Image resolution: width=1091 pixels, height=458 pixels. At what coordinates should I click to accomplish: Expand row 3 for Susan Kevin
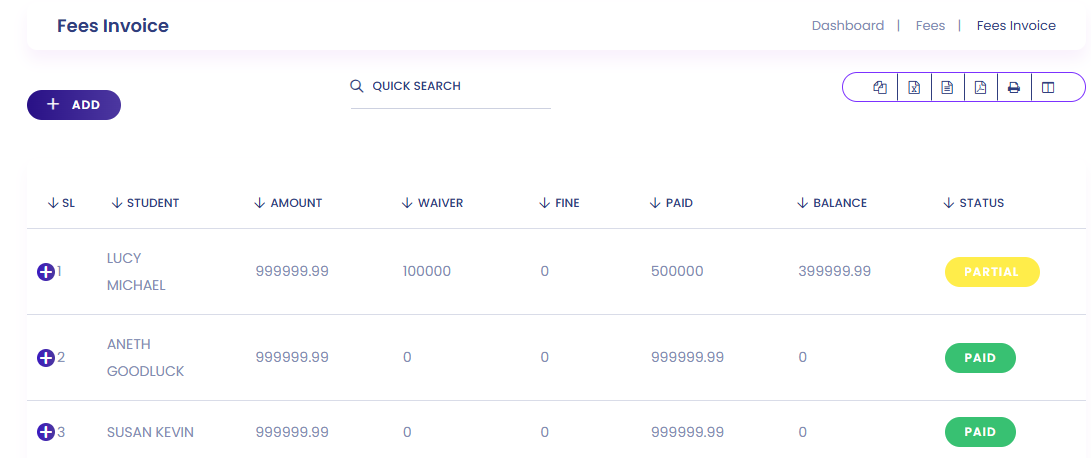(x=45, y=432)
